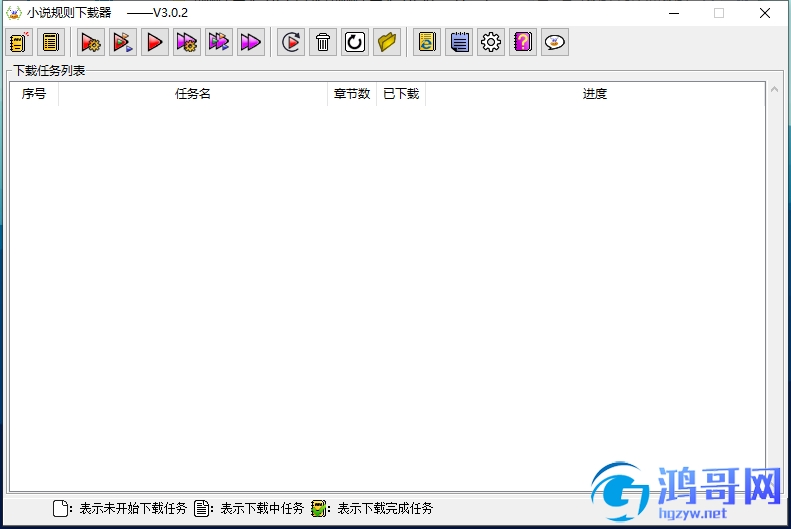Click the blank page icon for unstarted tasks
This screenshot has width=791, height=529.
pos(61,508)
